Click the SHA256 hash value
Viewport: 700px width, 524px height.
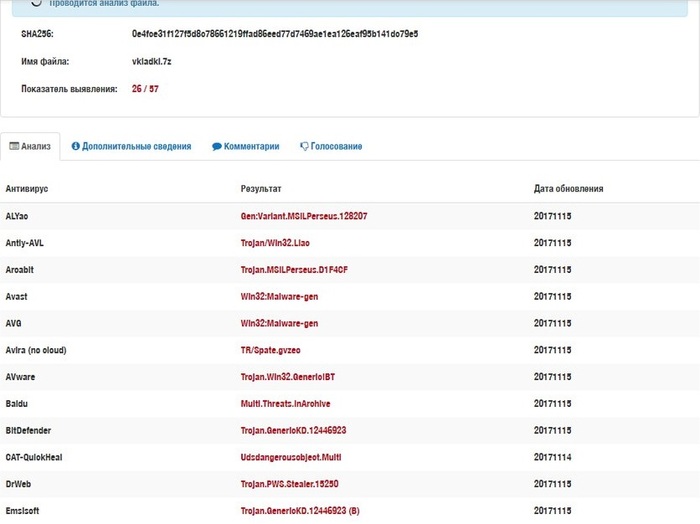tap(275, 34)
